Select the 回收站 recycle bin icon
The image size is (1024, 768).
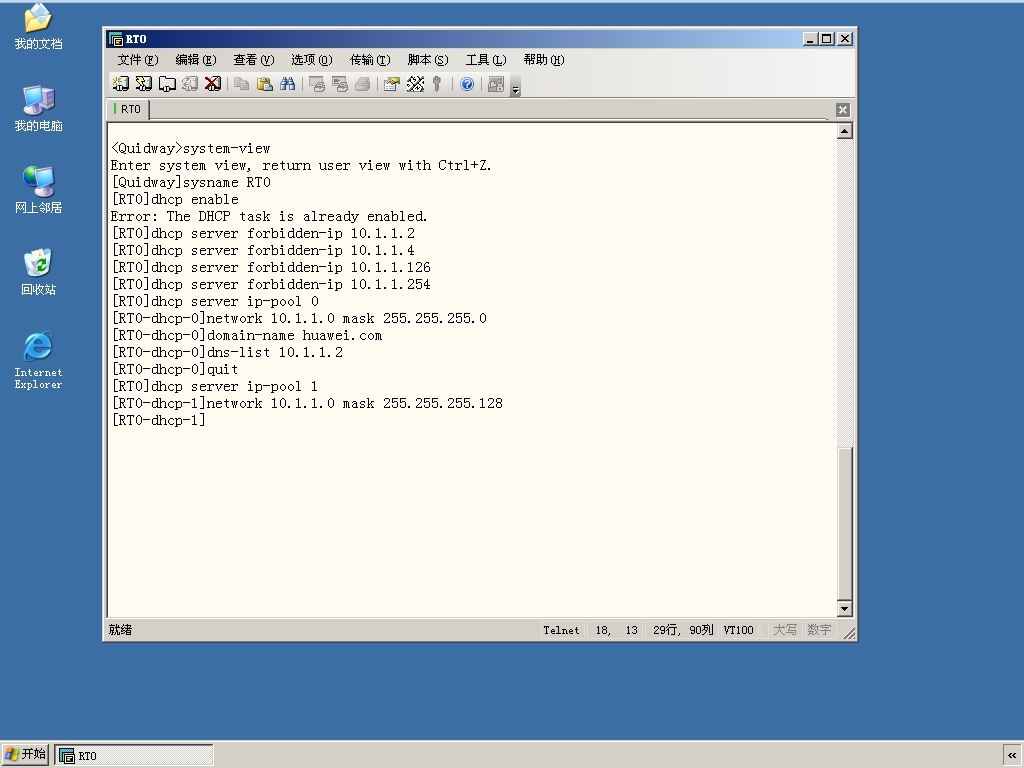pos(38,272)
